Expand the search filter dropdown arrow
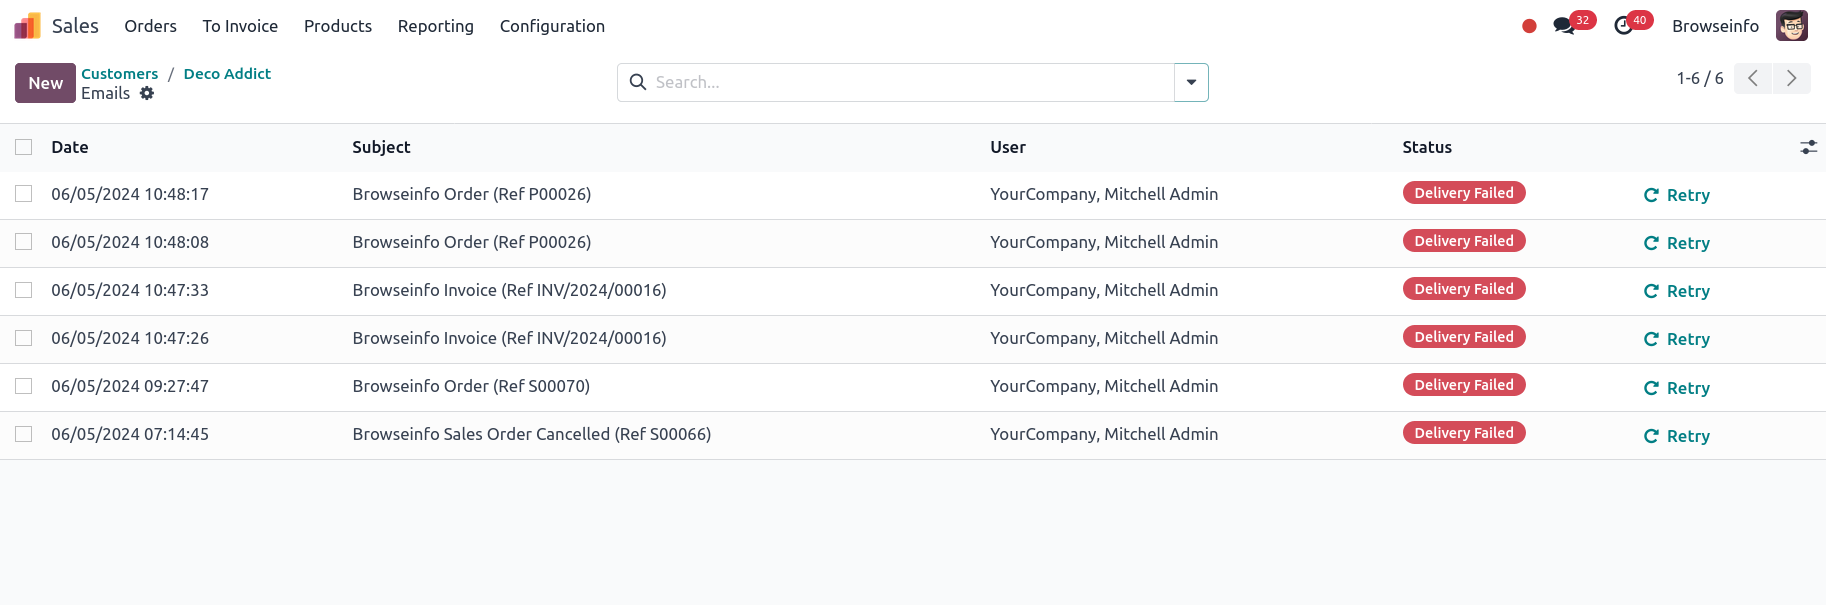Screen dimensions: 1826x605 tap(1191, 82)
